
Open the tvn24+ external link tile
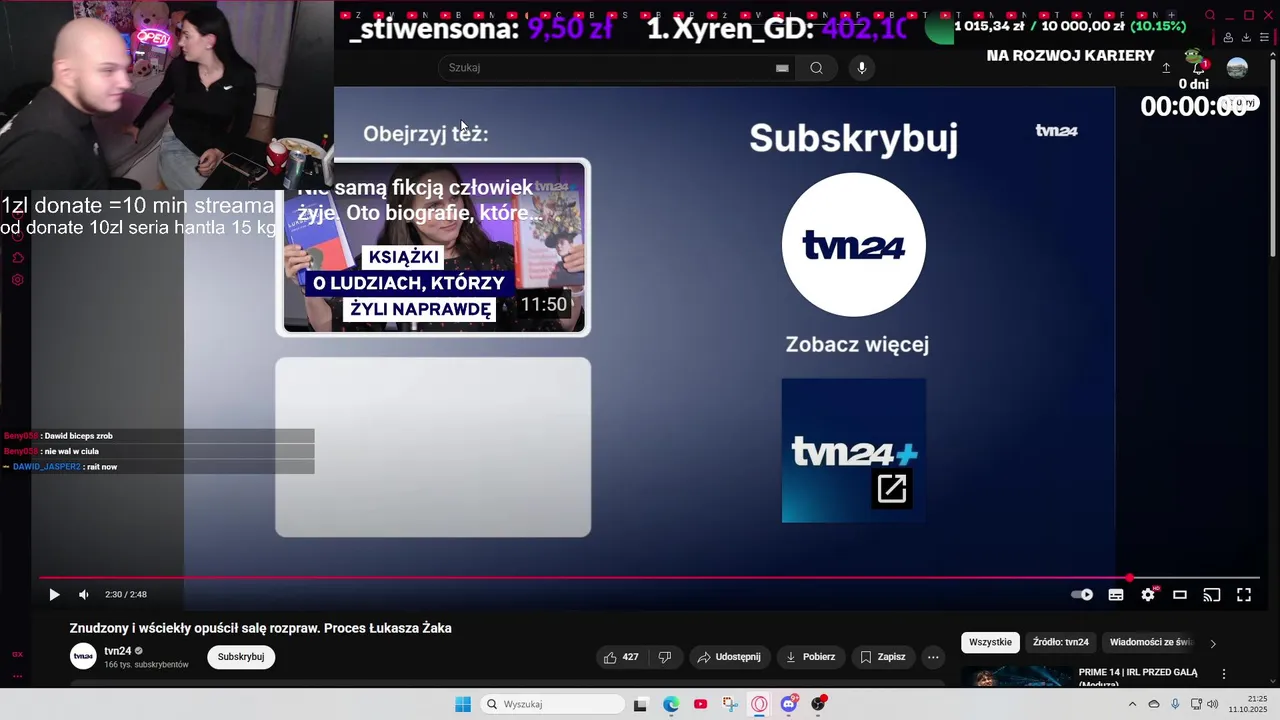pos(854,450)
